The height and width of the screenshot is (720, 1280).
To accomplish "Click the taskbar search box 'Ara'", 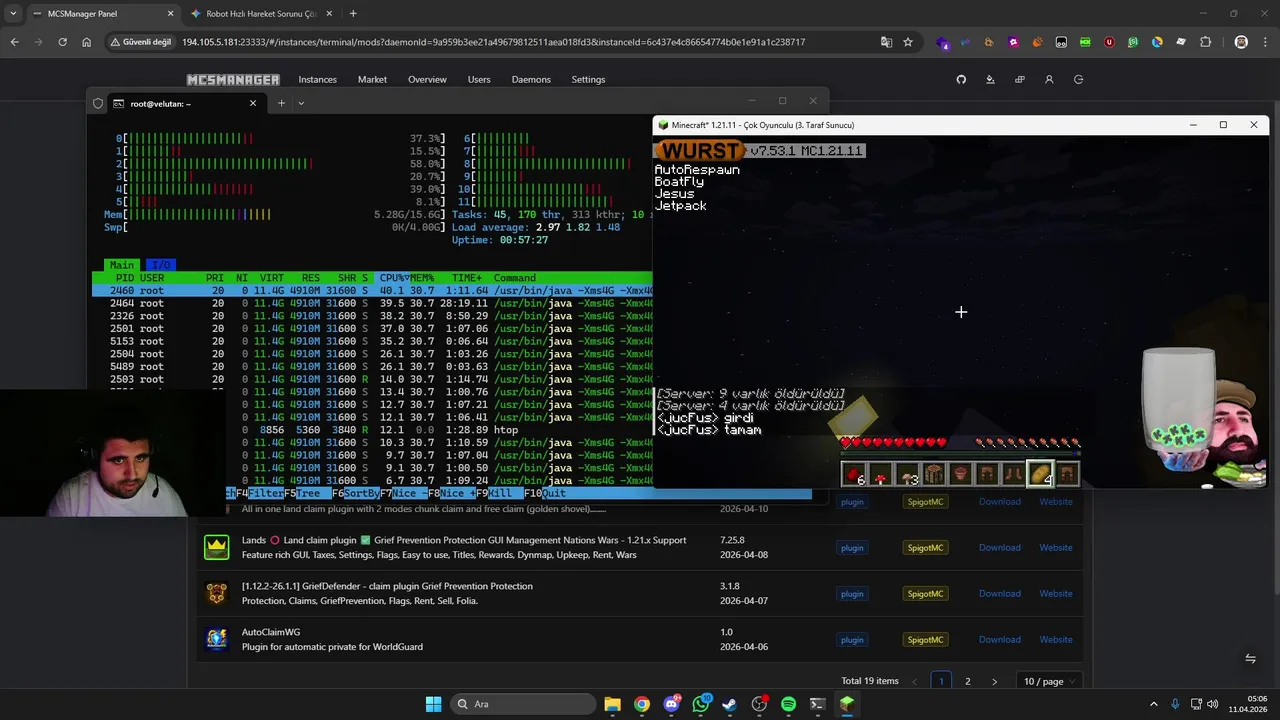I will (521, 704).
